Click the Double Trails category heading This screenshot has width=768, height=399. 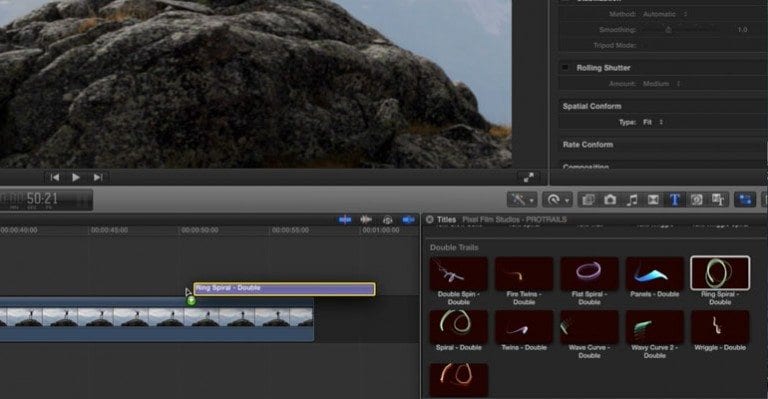pyautogui.click(x=454, y=248)
